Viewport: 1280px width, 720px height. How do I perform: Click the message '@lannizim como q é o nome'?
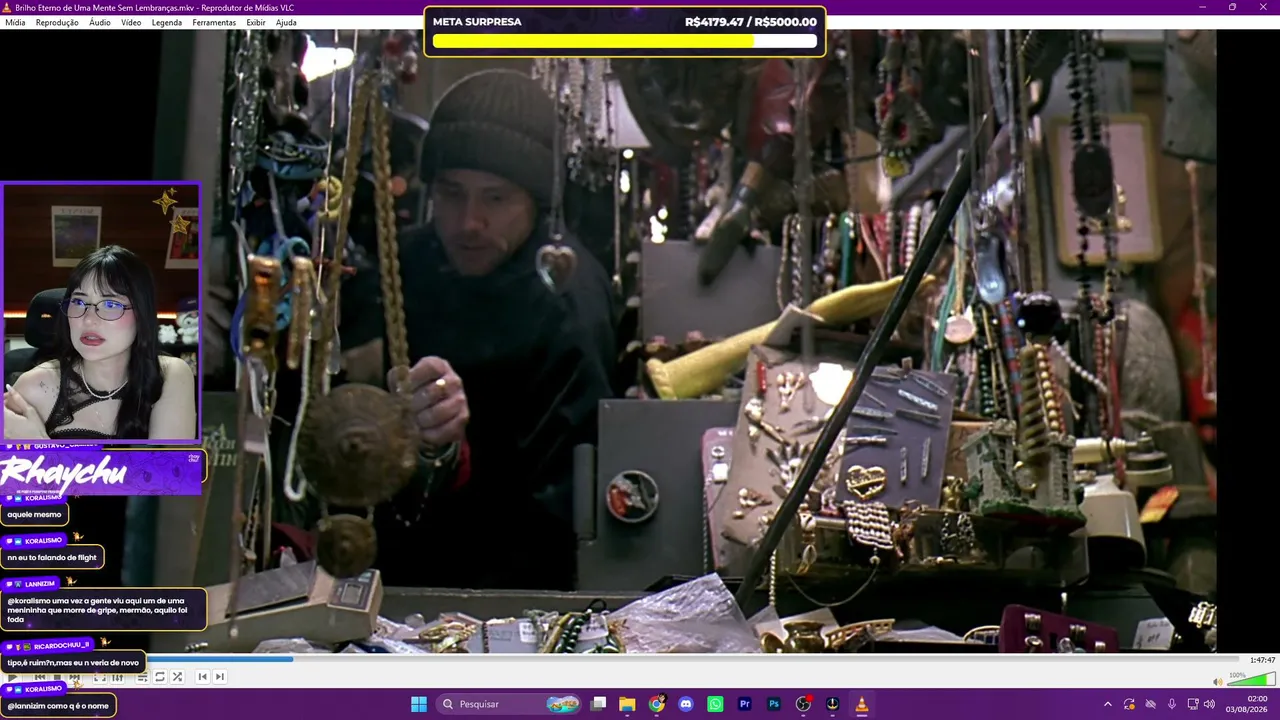pos(58,706)
